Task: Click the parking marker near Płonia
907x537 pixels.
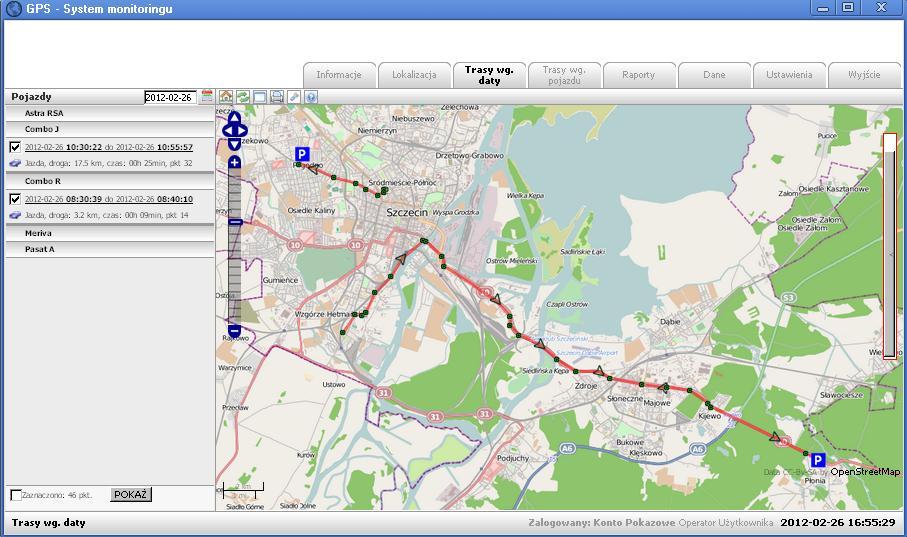Action: click(x=817, y=460)
